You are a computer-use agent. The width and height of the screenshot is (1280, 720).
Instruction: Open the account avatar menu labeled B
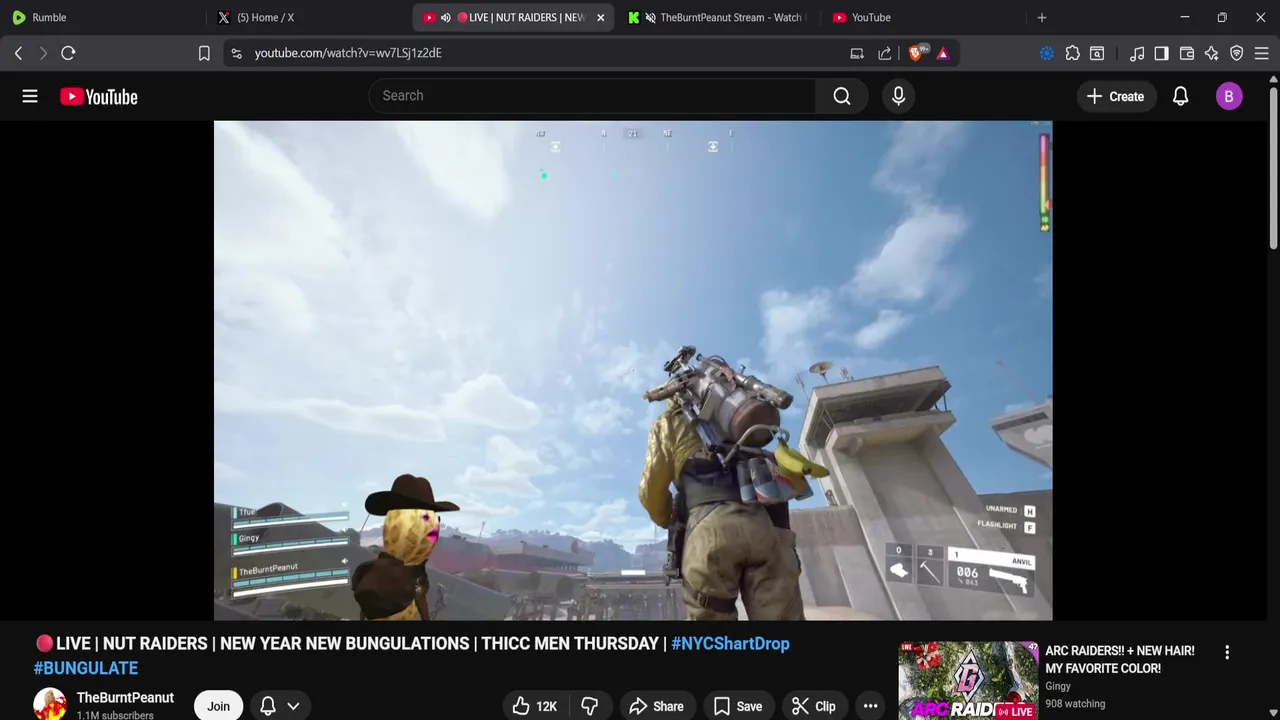(x=1229, y=96)
